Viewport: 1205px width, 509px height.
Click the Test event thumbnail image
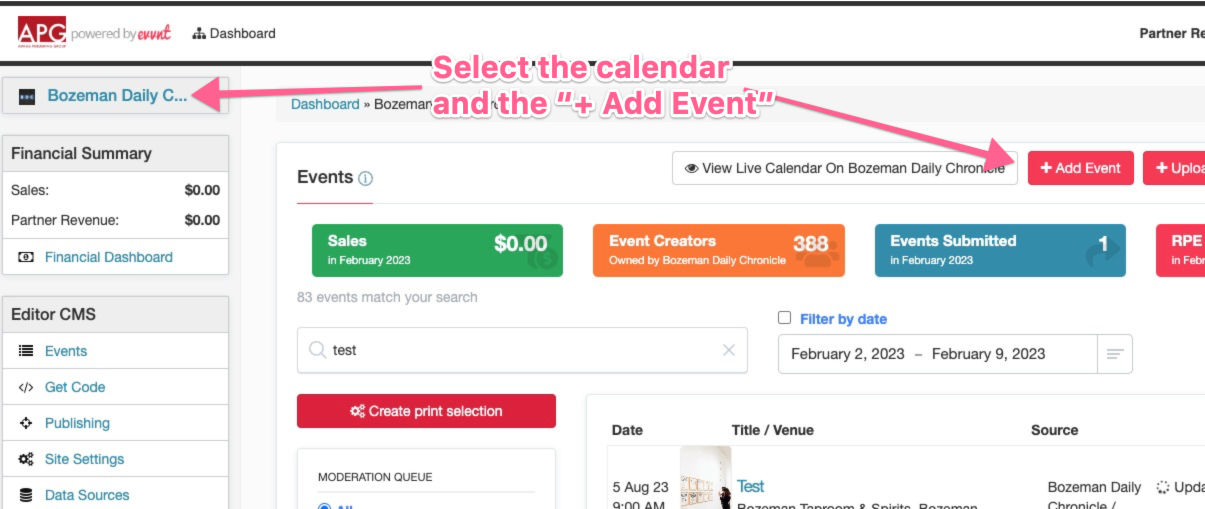click(x=705, y=478)
